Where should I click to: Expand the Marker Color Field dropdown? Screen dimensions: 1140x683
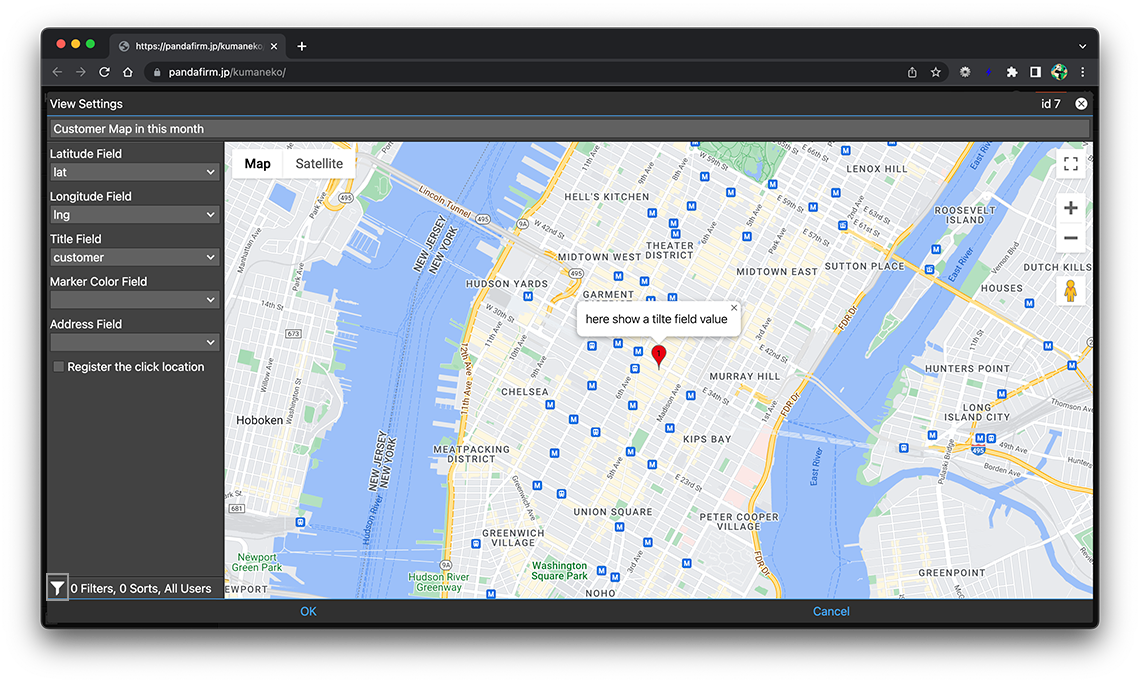click(x=134, y=300)
